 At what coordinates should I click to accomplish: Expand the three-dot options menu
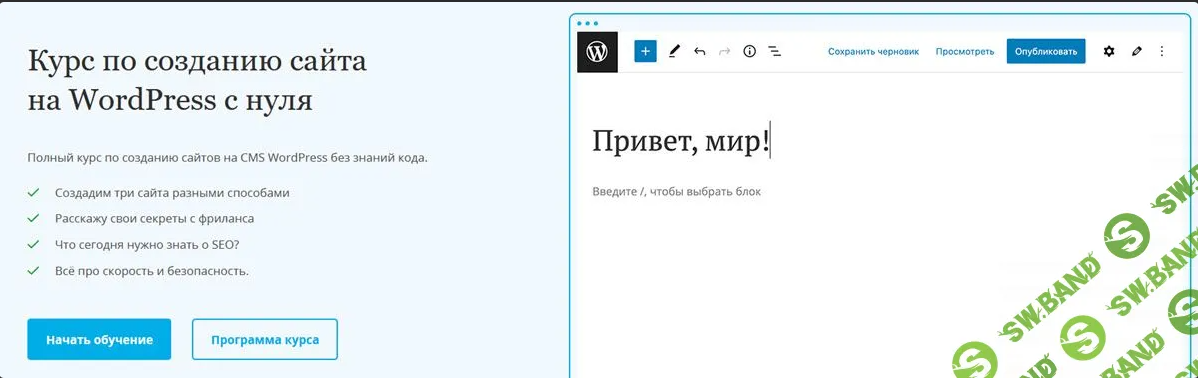[1162, 51]
